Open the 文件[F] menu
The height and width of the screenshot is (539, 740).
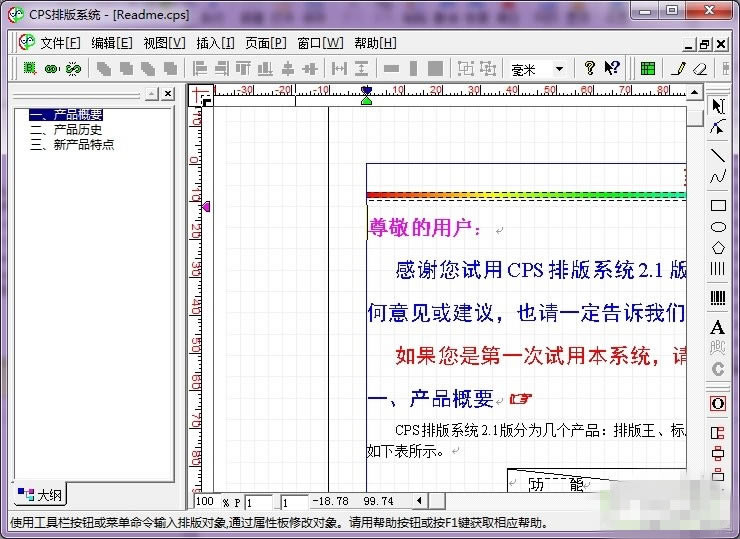pos(60,43)
